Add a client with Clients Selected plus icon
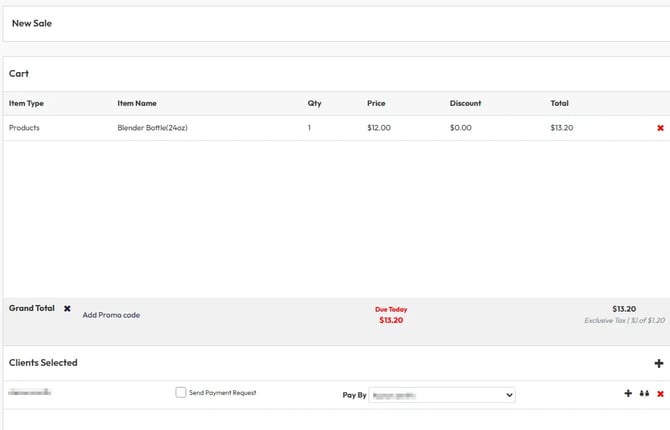 click(658, 363)
